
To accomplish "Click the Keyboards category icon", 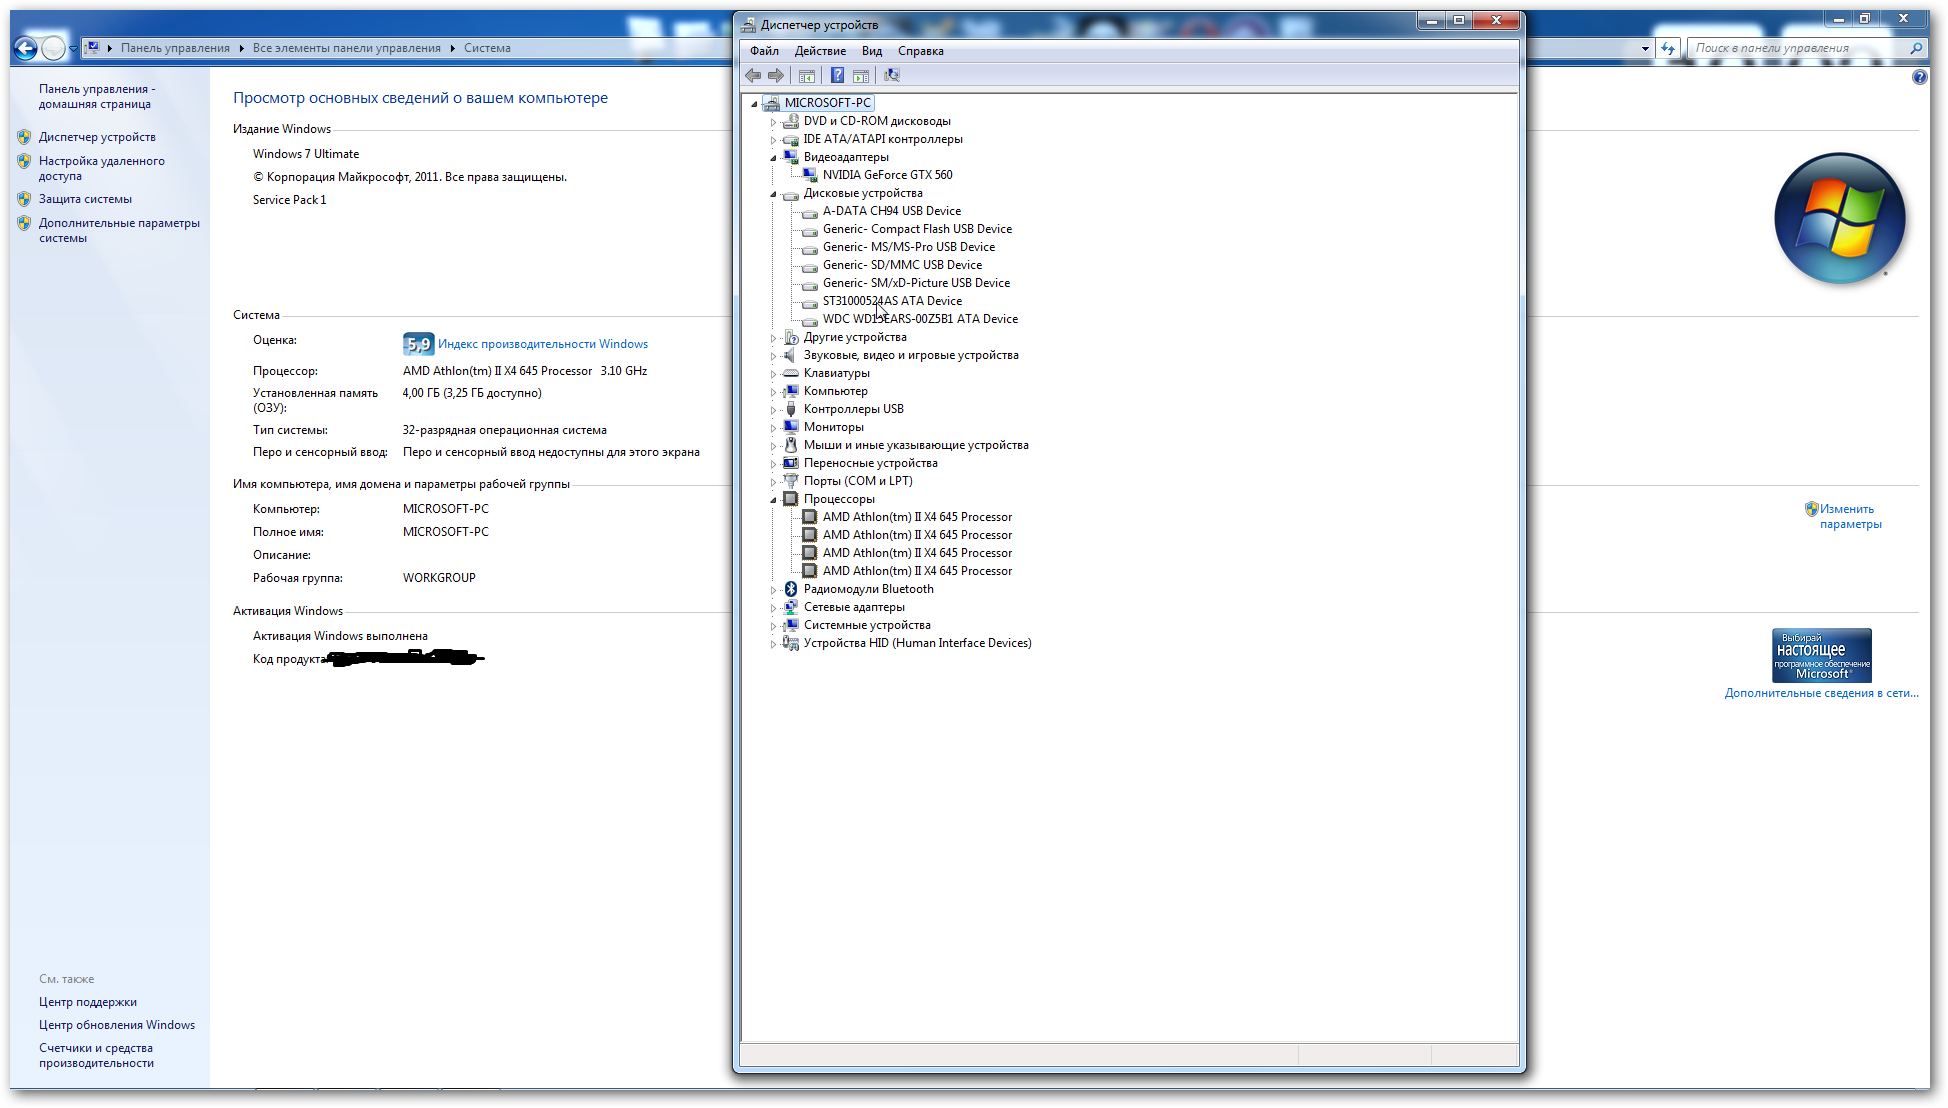I will point(791,373).
